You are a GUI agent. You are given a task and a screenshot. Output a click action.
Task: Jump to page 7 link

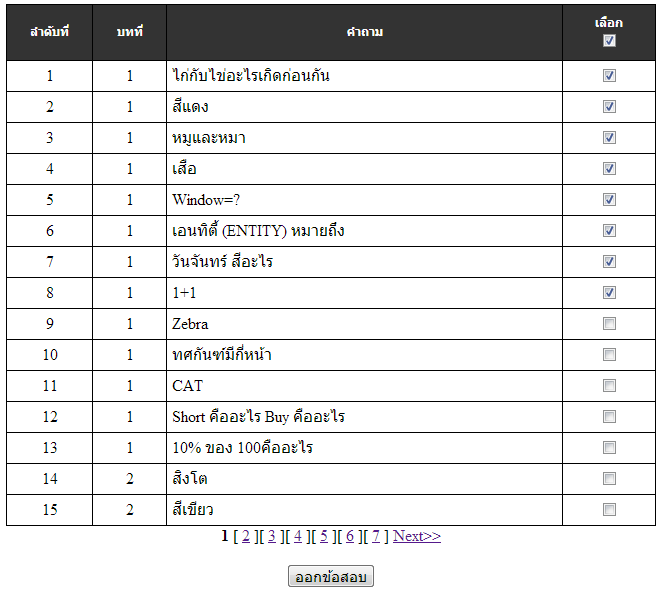click(x=376, y=536)
